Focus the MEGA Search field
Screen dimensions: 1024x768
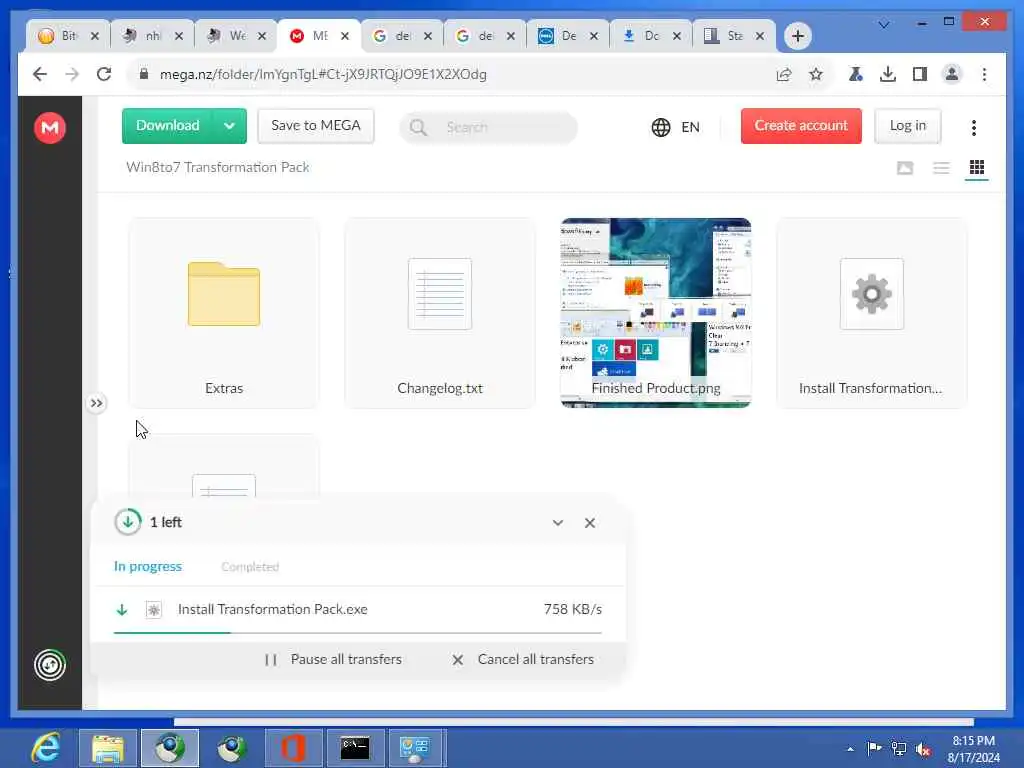point(488,127)
